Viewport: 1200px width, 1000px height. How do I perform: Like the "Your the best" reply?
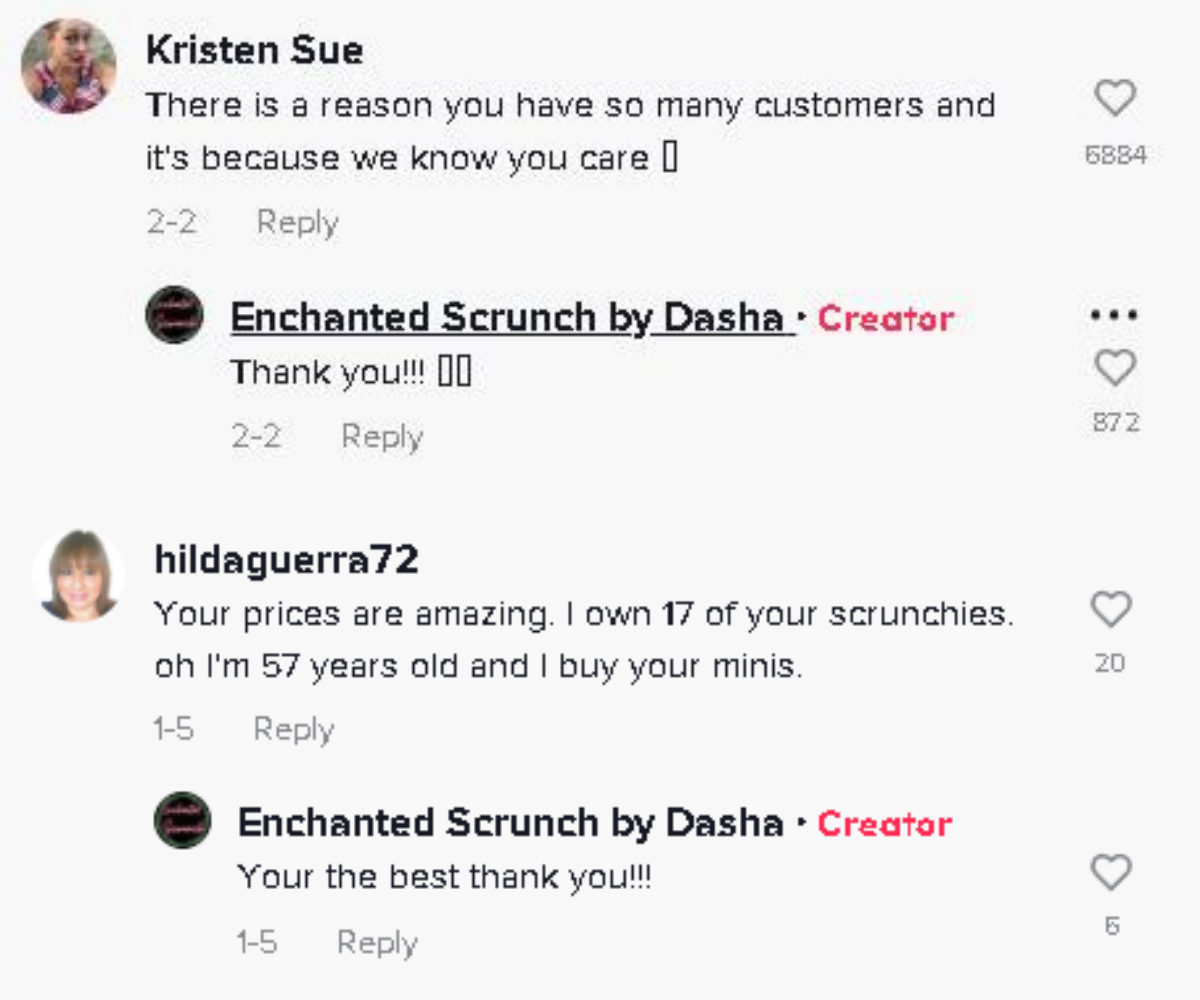(1111, 873)
